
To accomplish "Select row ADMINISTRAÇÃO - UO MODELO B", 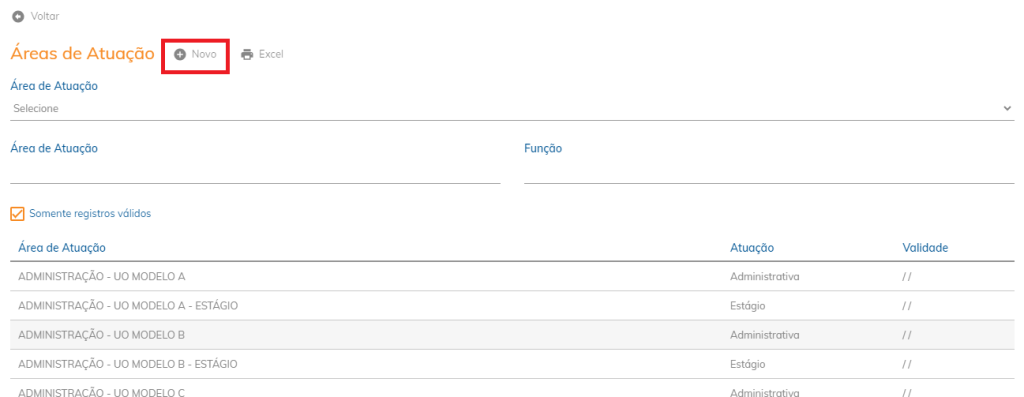I will 512,335.
